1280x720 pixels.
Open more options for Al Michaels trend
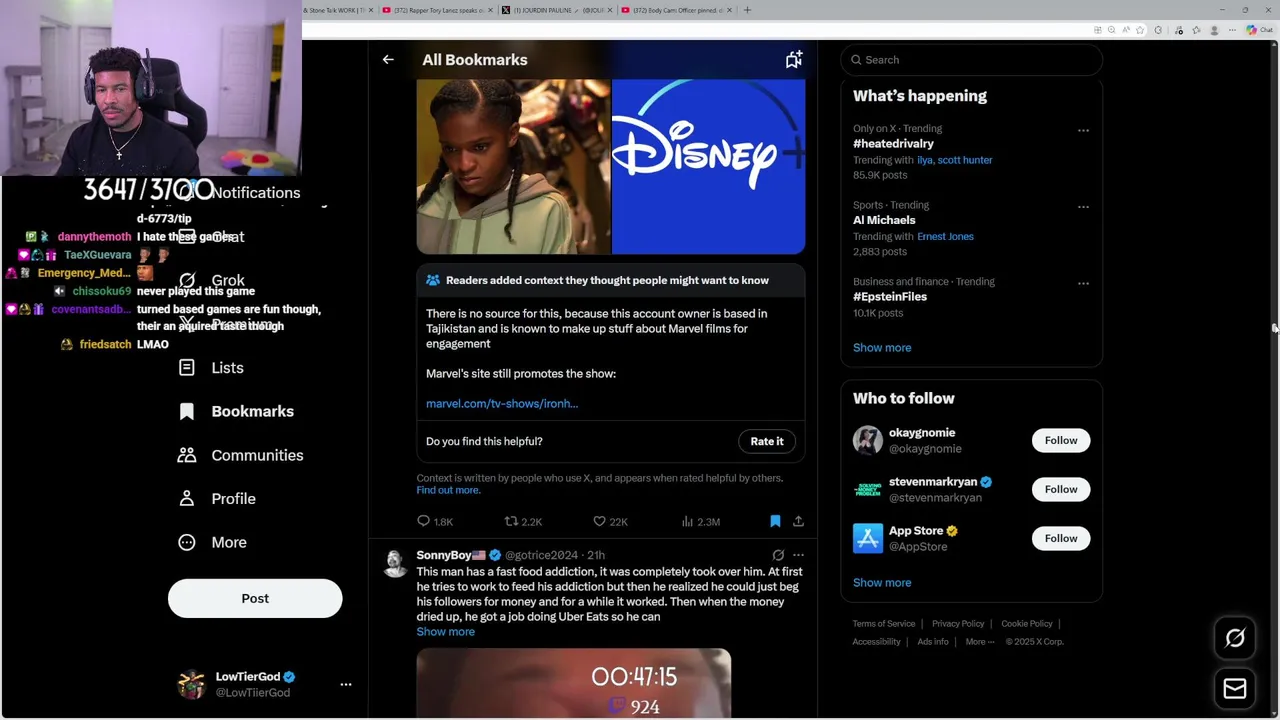tap(1083, 207)
